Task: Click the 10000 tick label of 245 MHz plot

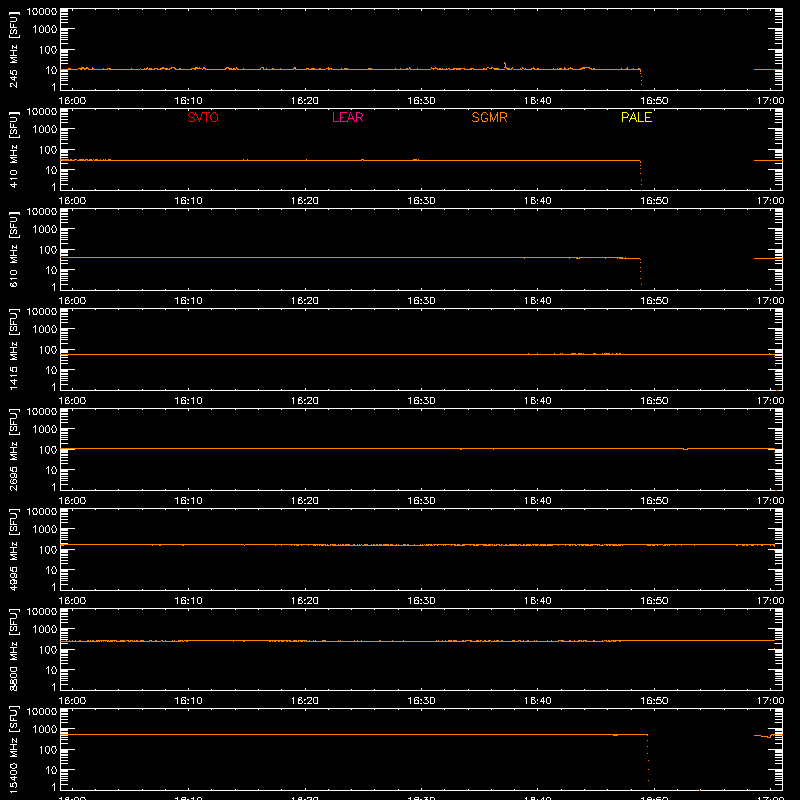Action: (x=42, y=12)
